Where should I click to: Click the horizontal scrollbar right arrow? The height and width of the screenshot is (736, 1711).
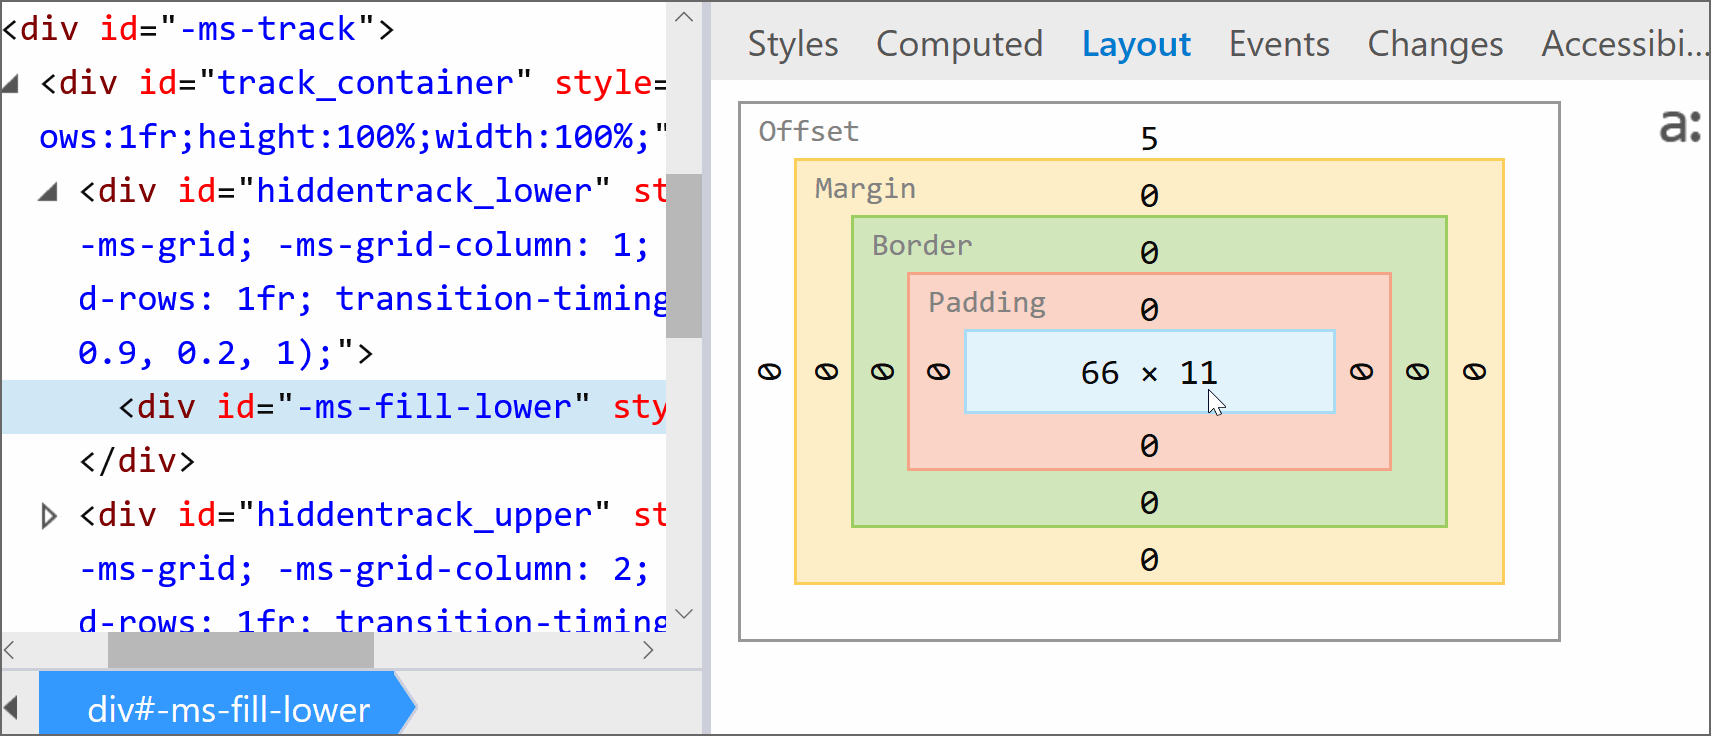(x=648, y=650)
